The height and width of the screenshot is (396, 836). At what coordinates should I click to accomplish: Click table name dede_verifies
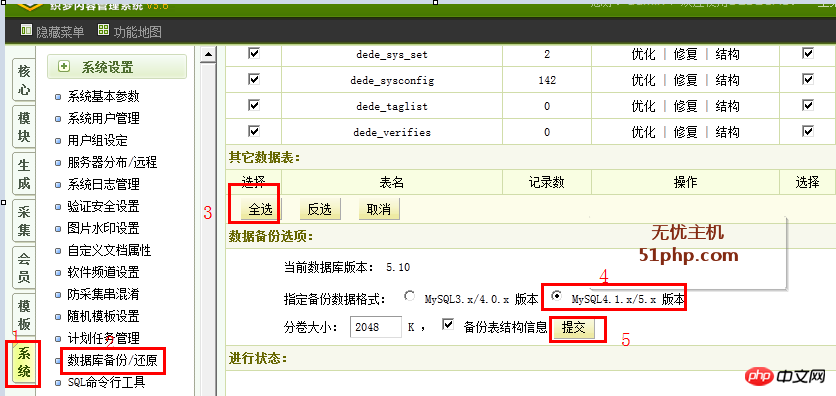[x=392, y=132]
